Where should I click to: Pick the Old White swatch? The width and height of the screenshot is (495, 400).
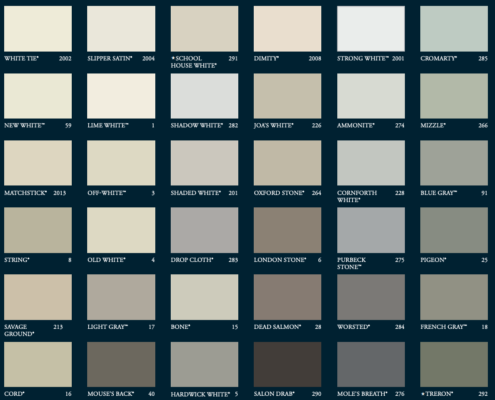[x=121, y=230]
